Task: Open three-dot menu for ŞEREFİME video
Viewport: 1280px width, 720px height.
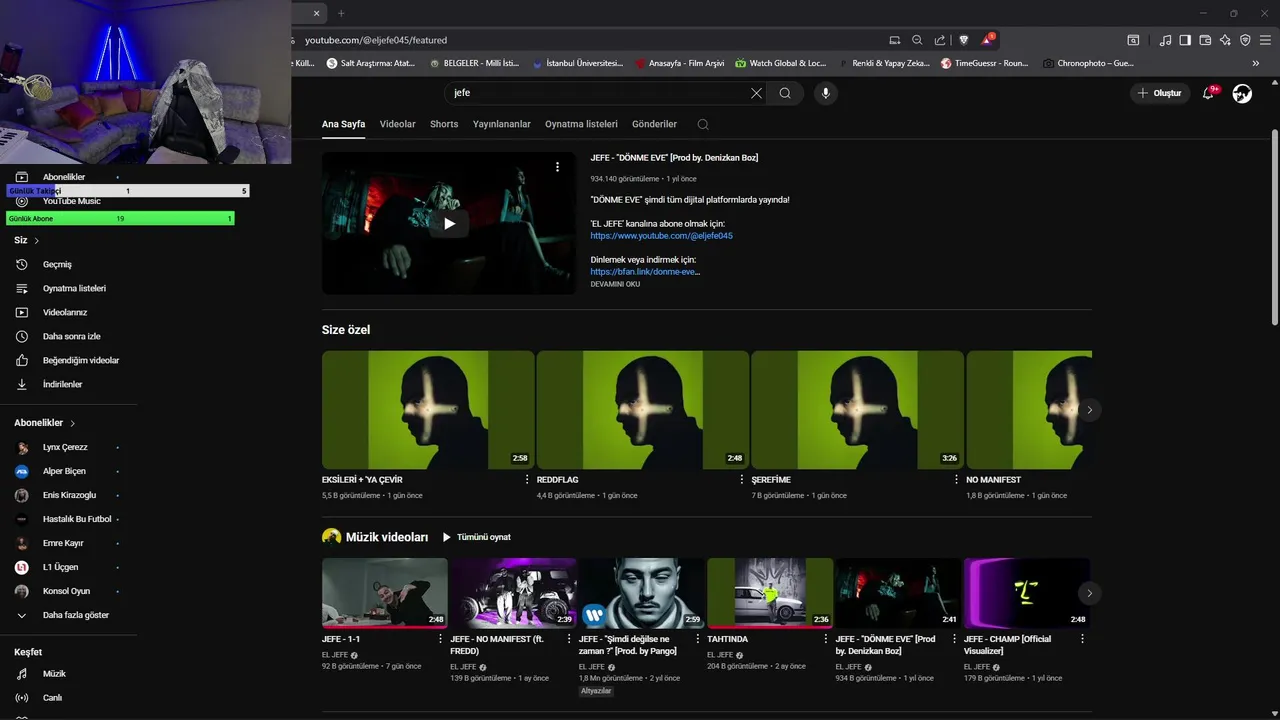Action: [956, 480]
